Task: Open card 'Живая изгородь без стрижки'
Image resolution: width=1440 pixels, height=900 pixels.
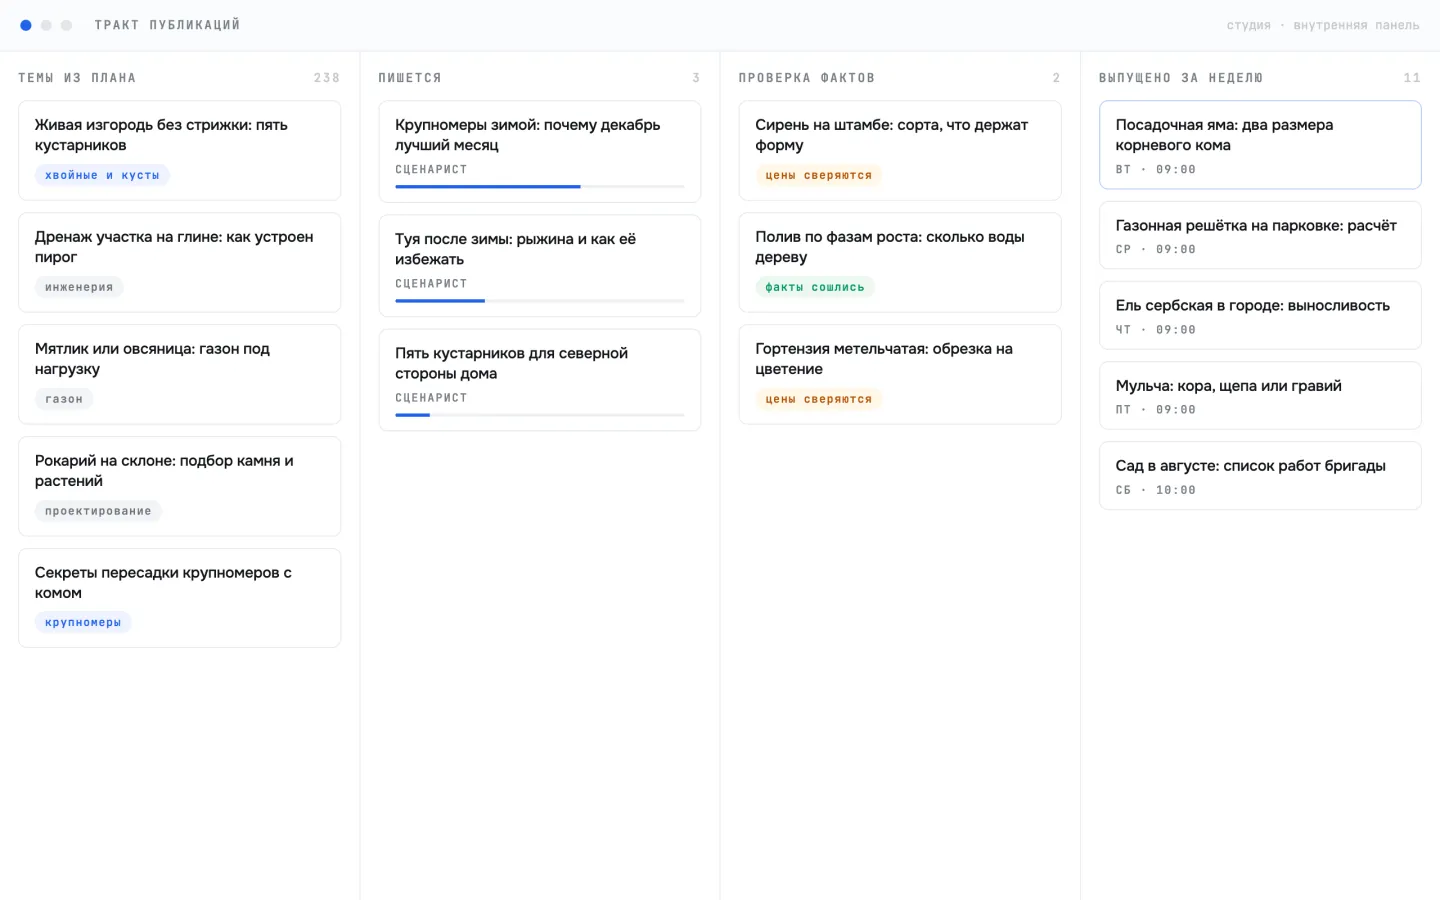Action: [x=180, y=150]
